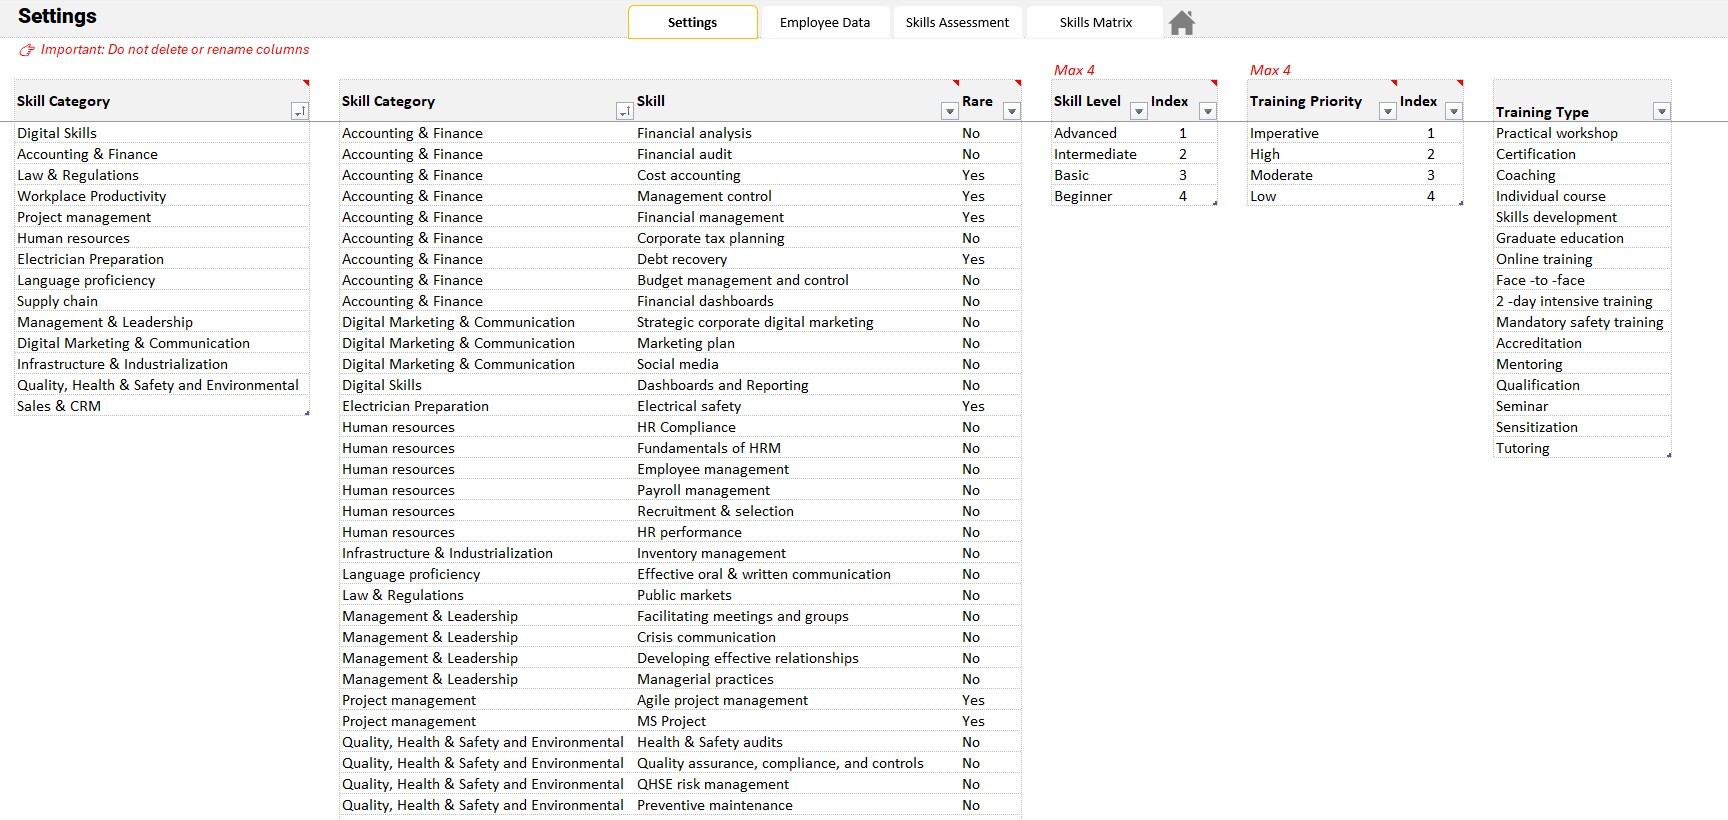
Task: Select the Practical workshop training type
Action: pyautogui.click(x=1582, y=133)
